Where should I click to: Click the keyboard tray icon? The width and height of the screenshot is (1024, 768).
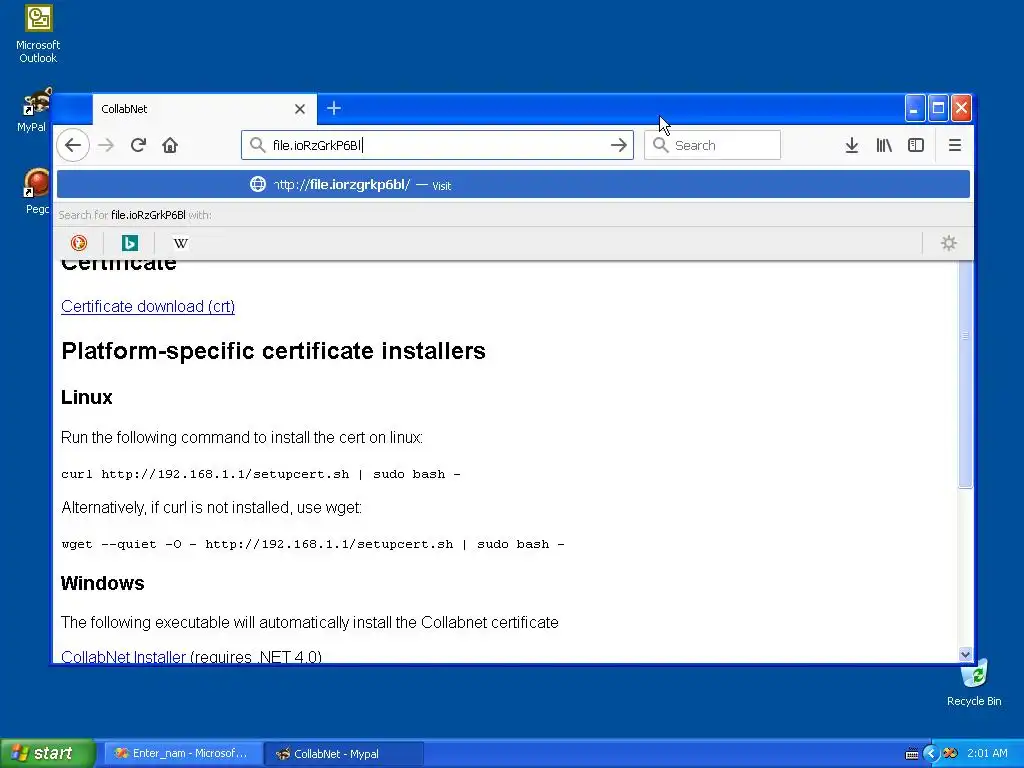(912, 754)
